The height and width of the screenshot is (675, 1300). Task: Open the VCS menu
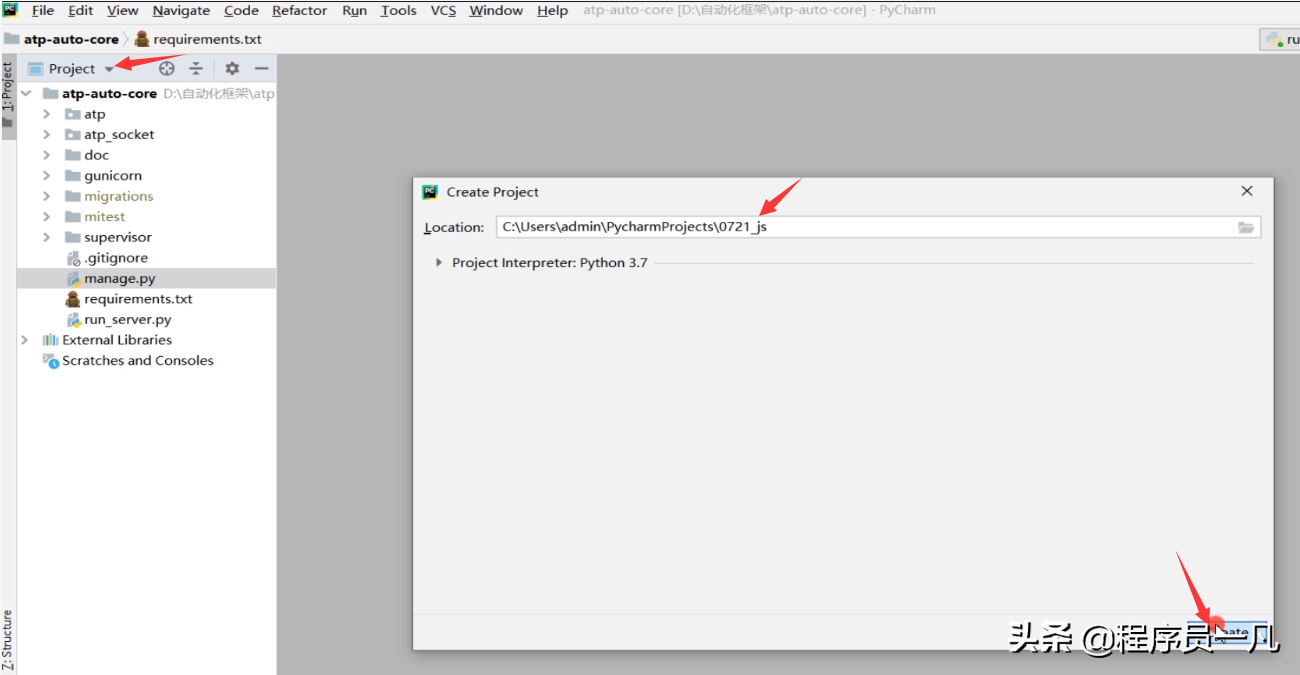click(443, 10)
